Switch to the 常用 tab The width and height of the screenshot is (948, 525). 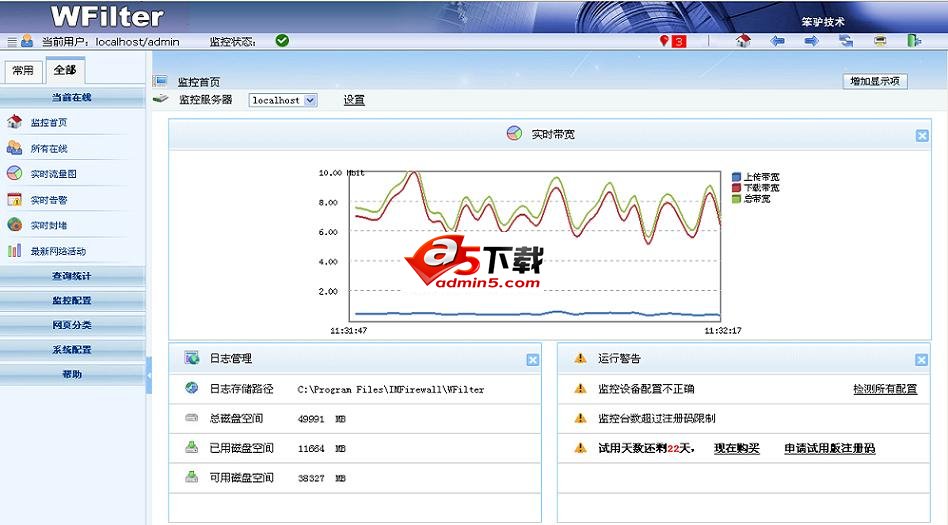tap(23, 71)
